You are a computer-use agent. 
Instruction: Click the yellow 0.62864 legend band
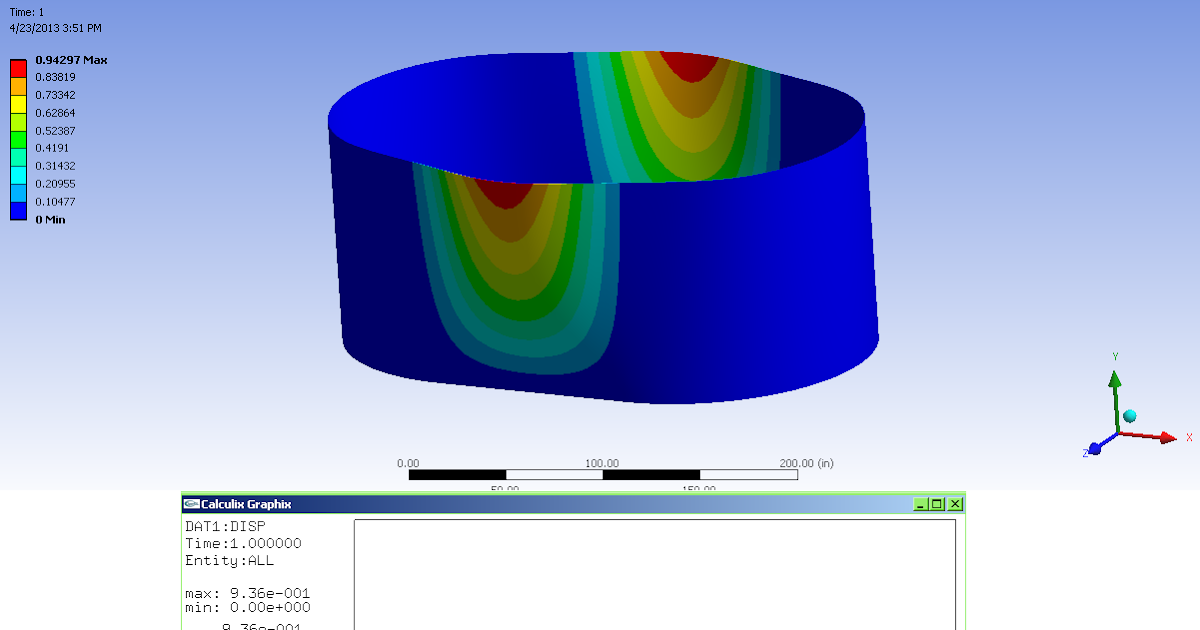point(17,113)
